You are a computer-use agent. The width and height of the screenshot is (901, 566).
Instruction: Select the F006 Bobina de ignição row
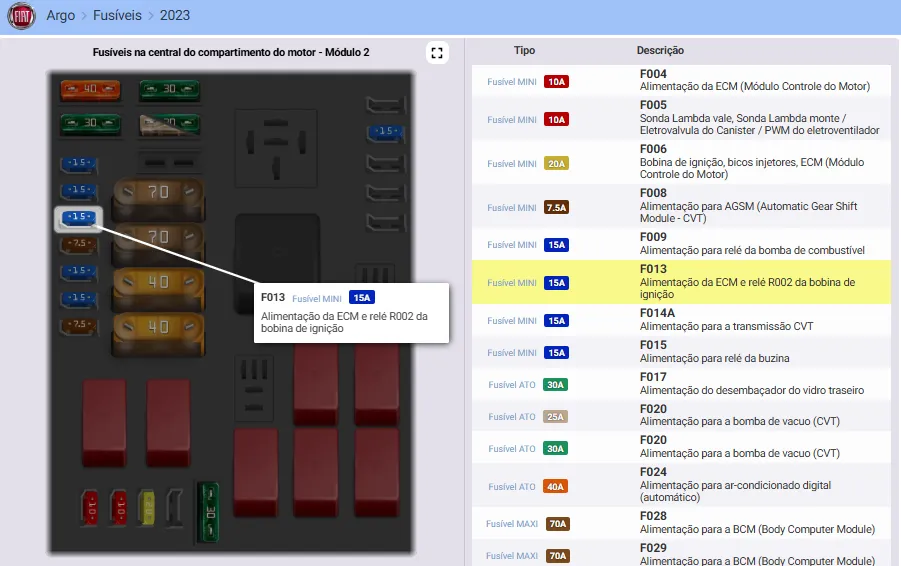pos(681,162)
